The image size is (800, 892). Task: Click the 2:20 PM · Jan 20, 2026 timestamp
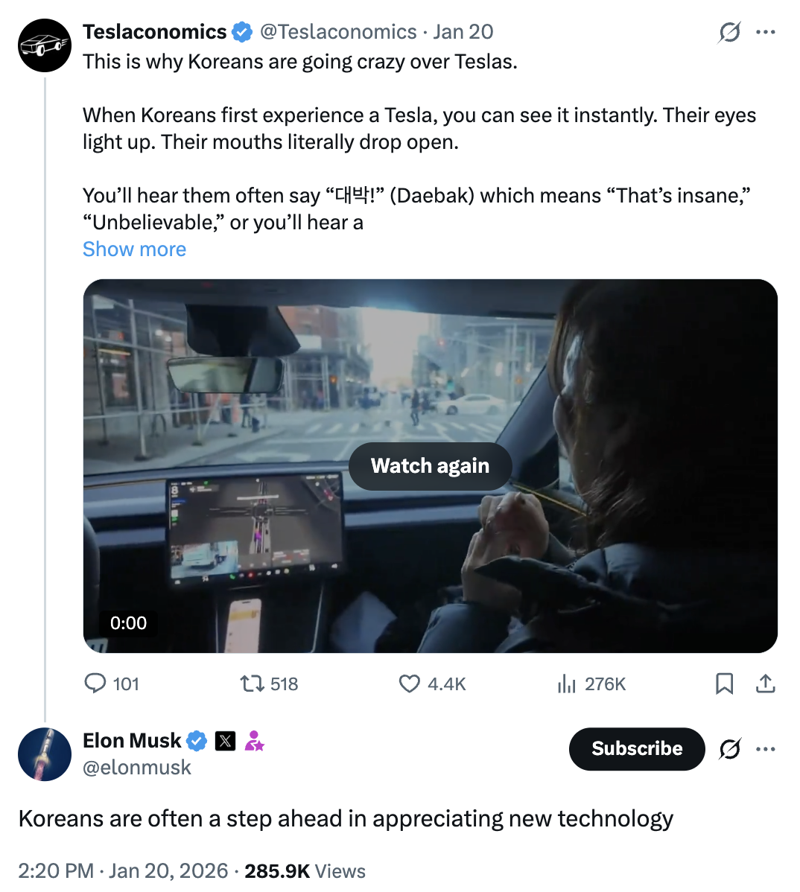tap(122, 871)
